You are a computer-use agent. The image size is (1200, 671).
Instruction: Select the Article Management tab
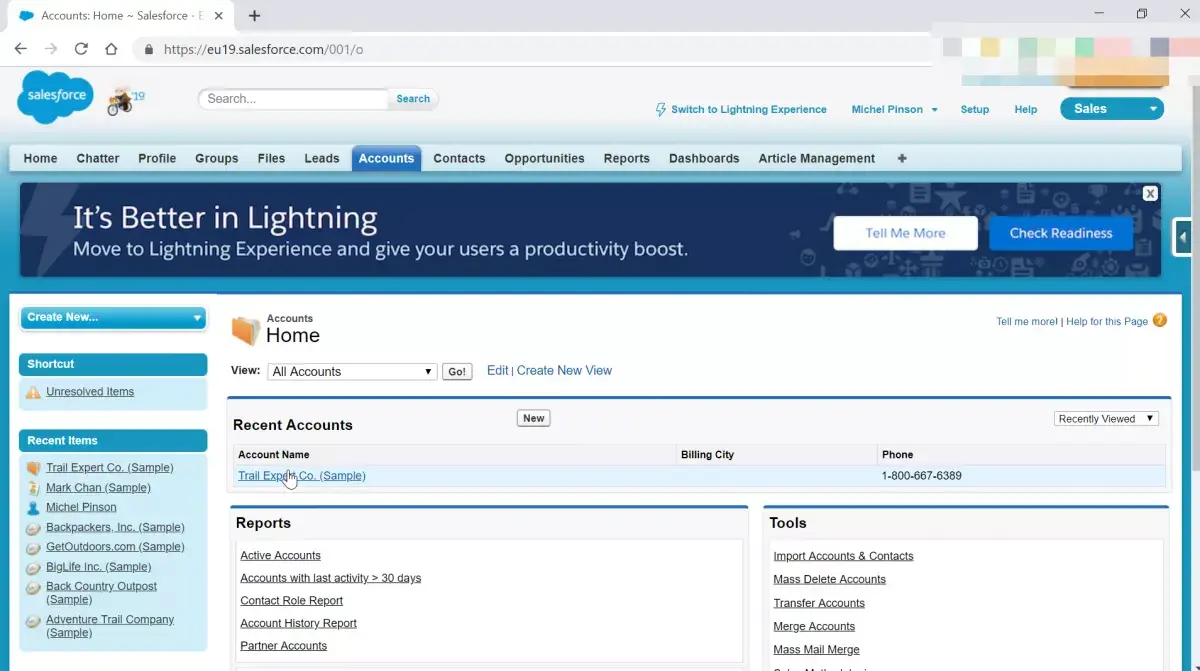pyautogui.click(x=816, y=158)
